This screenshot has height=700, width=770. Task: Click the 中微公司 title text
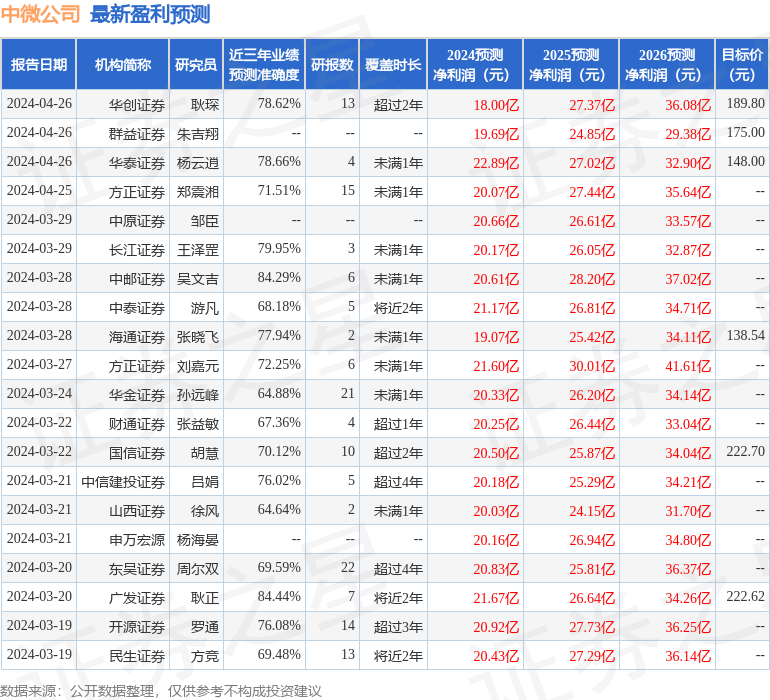click(40, 14)
